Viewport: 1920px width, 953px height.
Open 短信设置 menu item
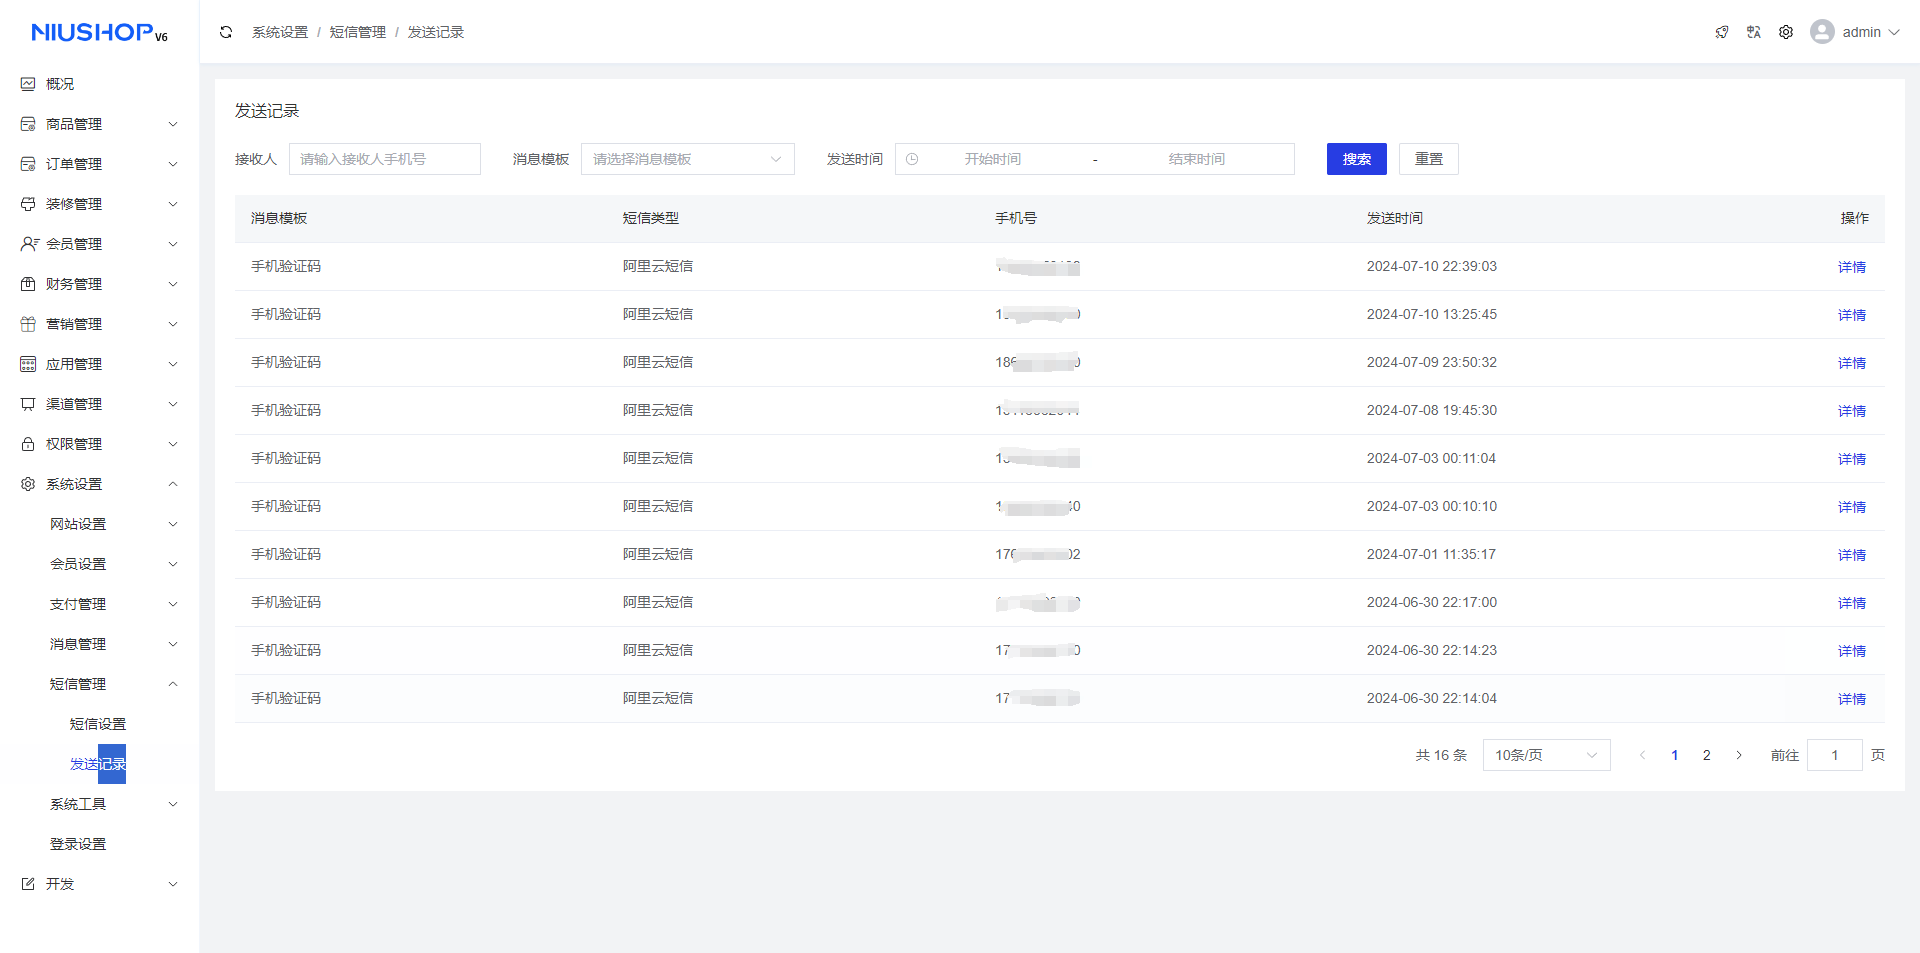click(98, 724)
